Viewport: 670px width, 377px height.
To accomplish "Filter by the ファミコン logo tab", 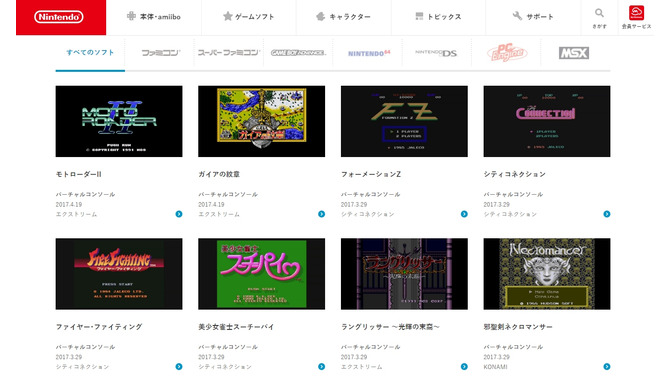I will 160,53.
